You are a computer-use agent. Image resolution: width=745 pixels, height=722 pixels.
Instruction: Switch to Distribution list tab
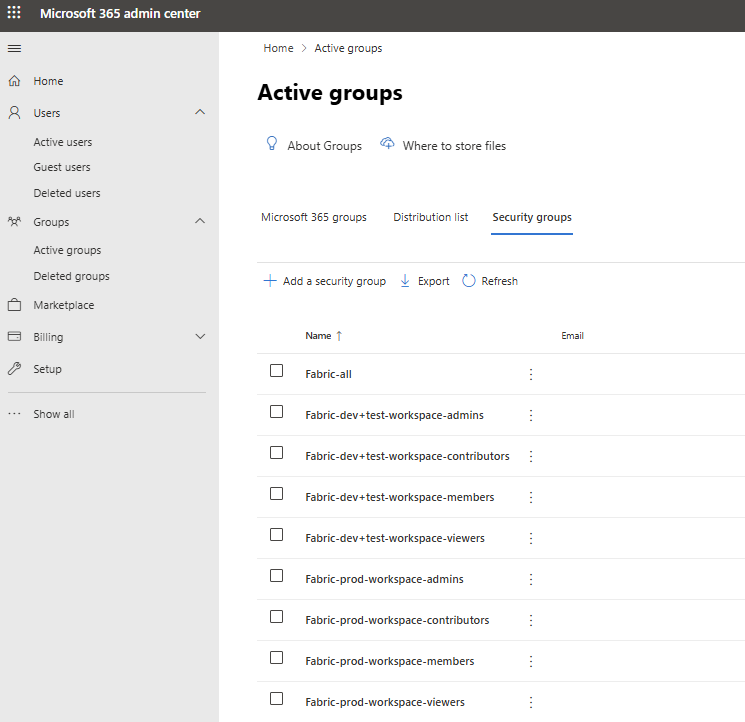tap(430, 217)
